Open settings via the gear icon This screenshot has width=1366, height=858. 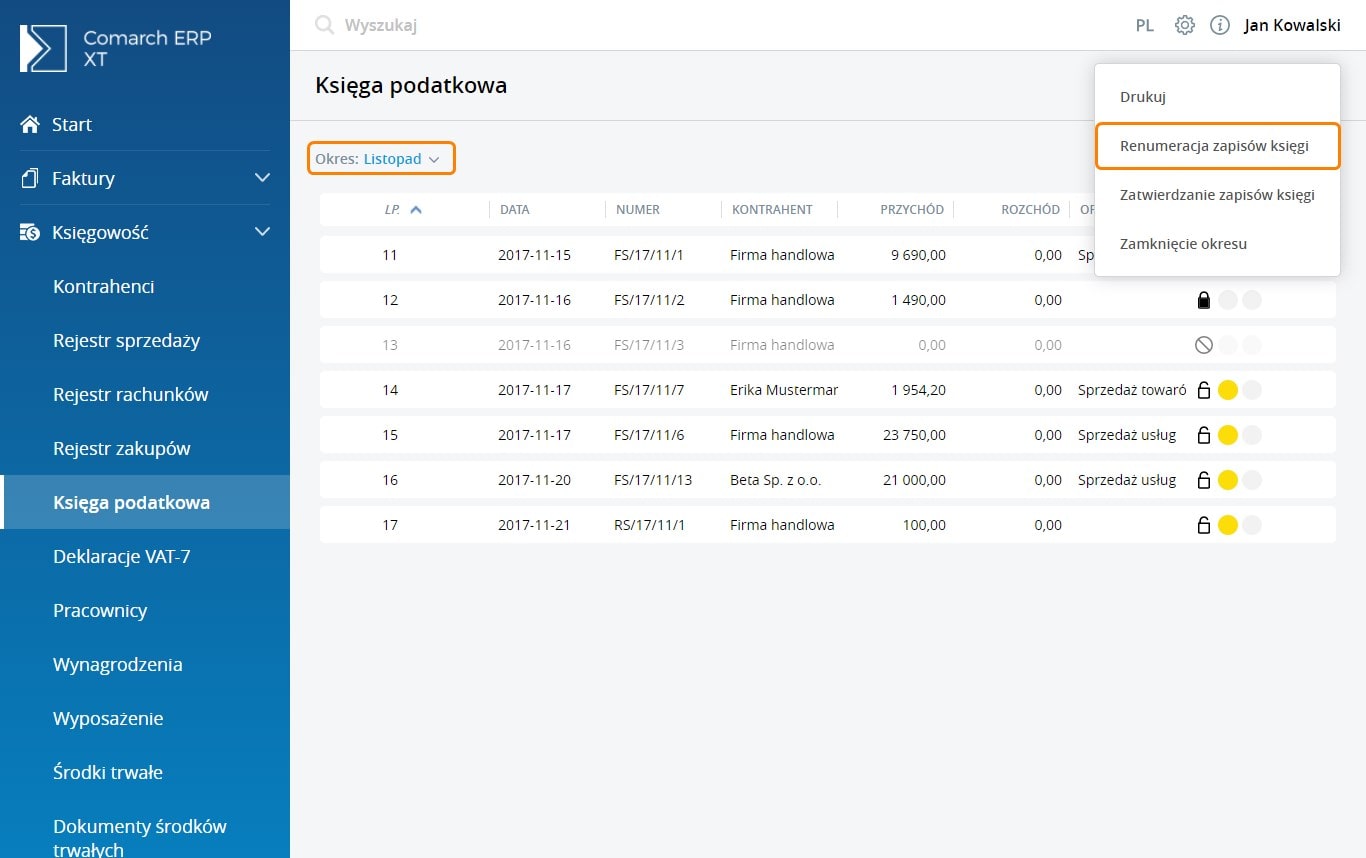pos(1185,25)
